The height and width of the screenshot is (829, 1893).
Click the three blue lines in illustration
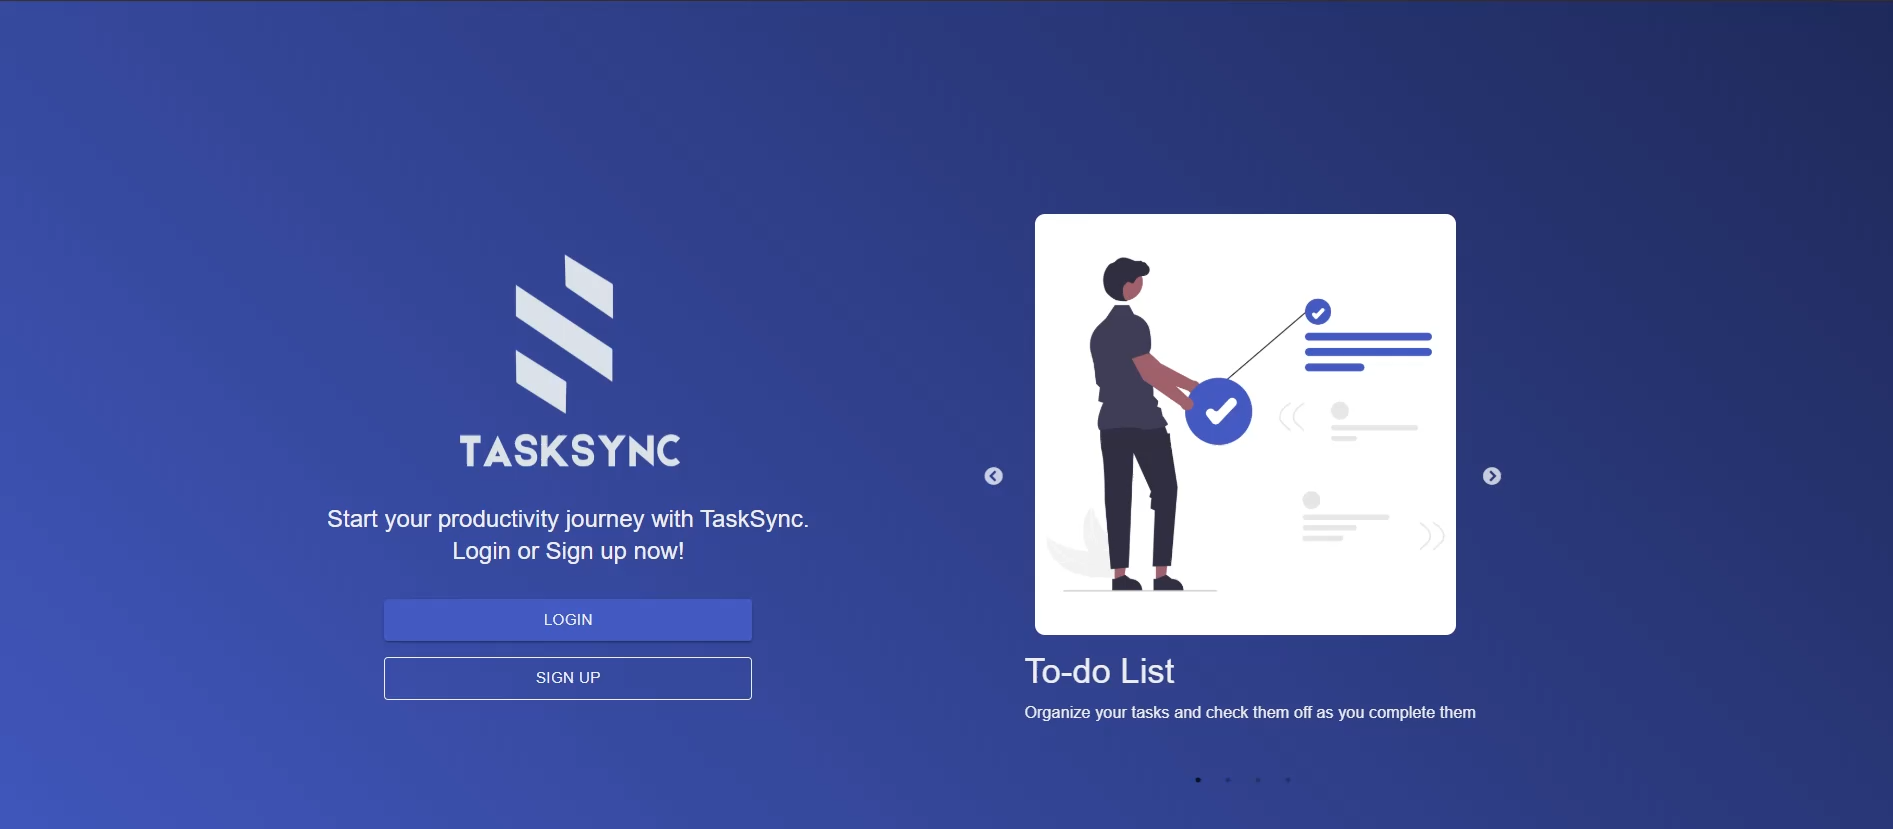click(1368, 352)
